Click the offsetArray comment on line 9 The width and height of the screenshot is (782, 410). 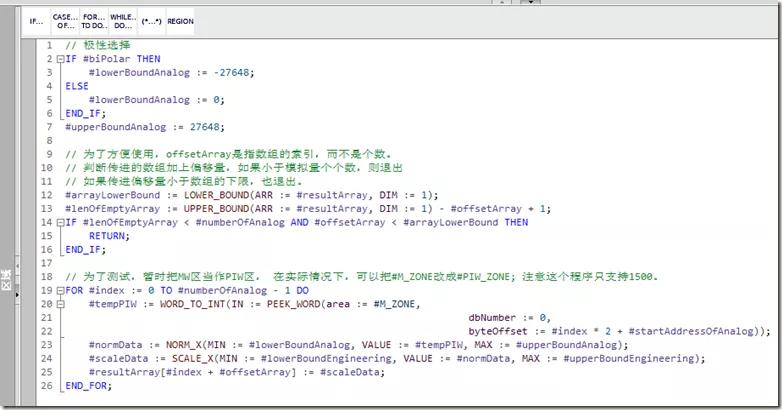(x=228, y=154)
